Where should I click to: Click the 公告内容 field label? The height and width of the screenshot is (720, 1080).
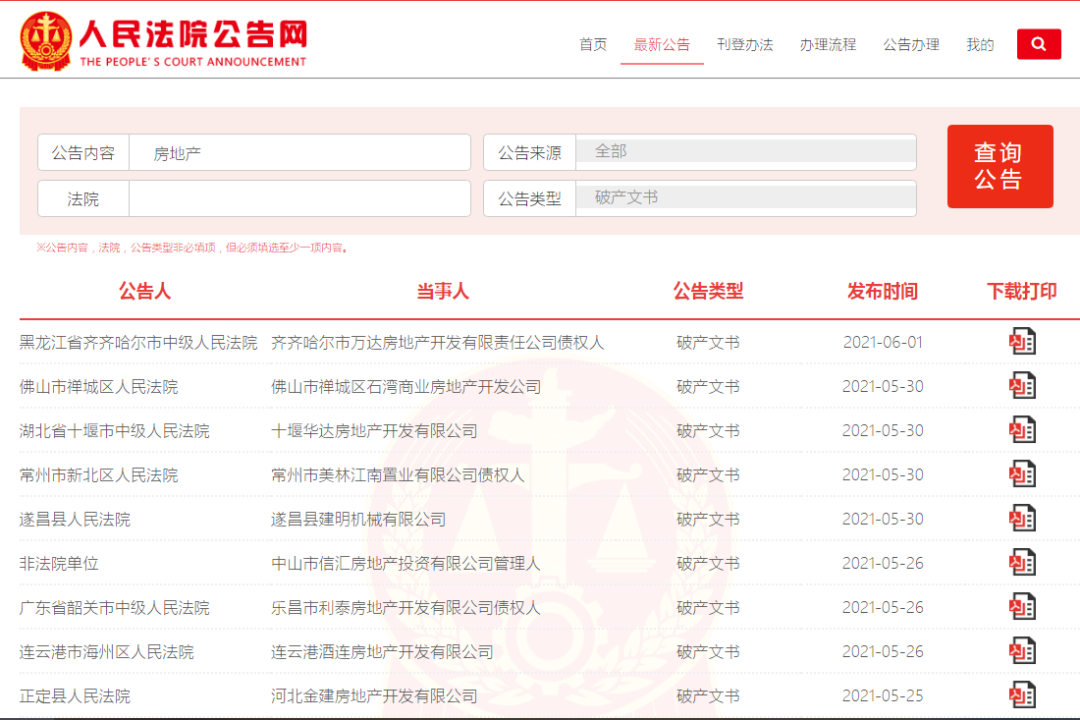pos(83,152)
